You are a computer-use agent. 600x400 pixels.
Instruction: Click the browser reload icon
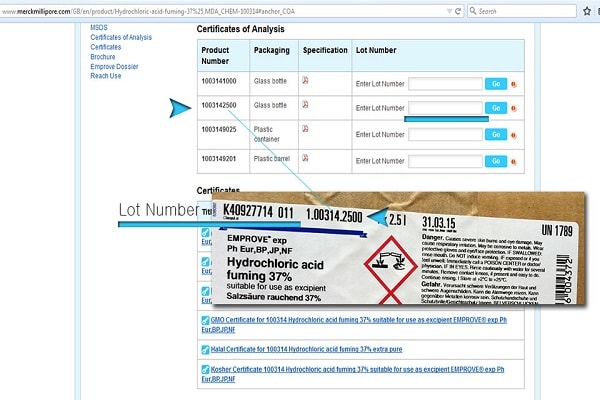[458, 11]
